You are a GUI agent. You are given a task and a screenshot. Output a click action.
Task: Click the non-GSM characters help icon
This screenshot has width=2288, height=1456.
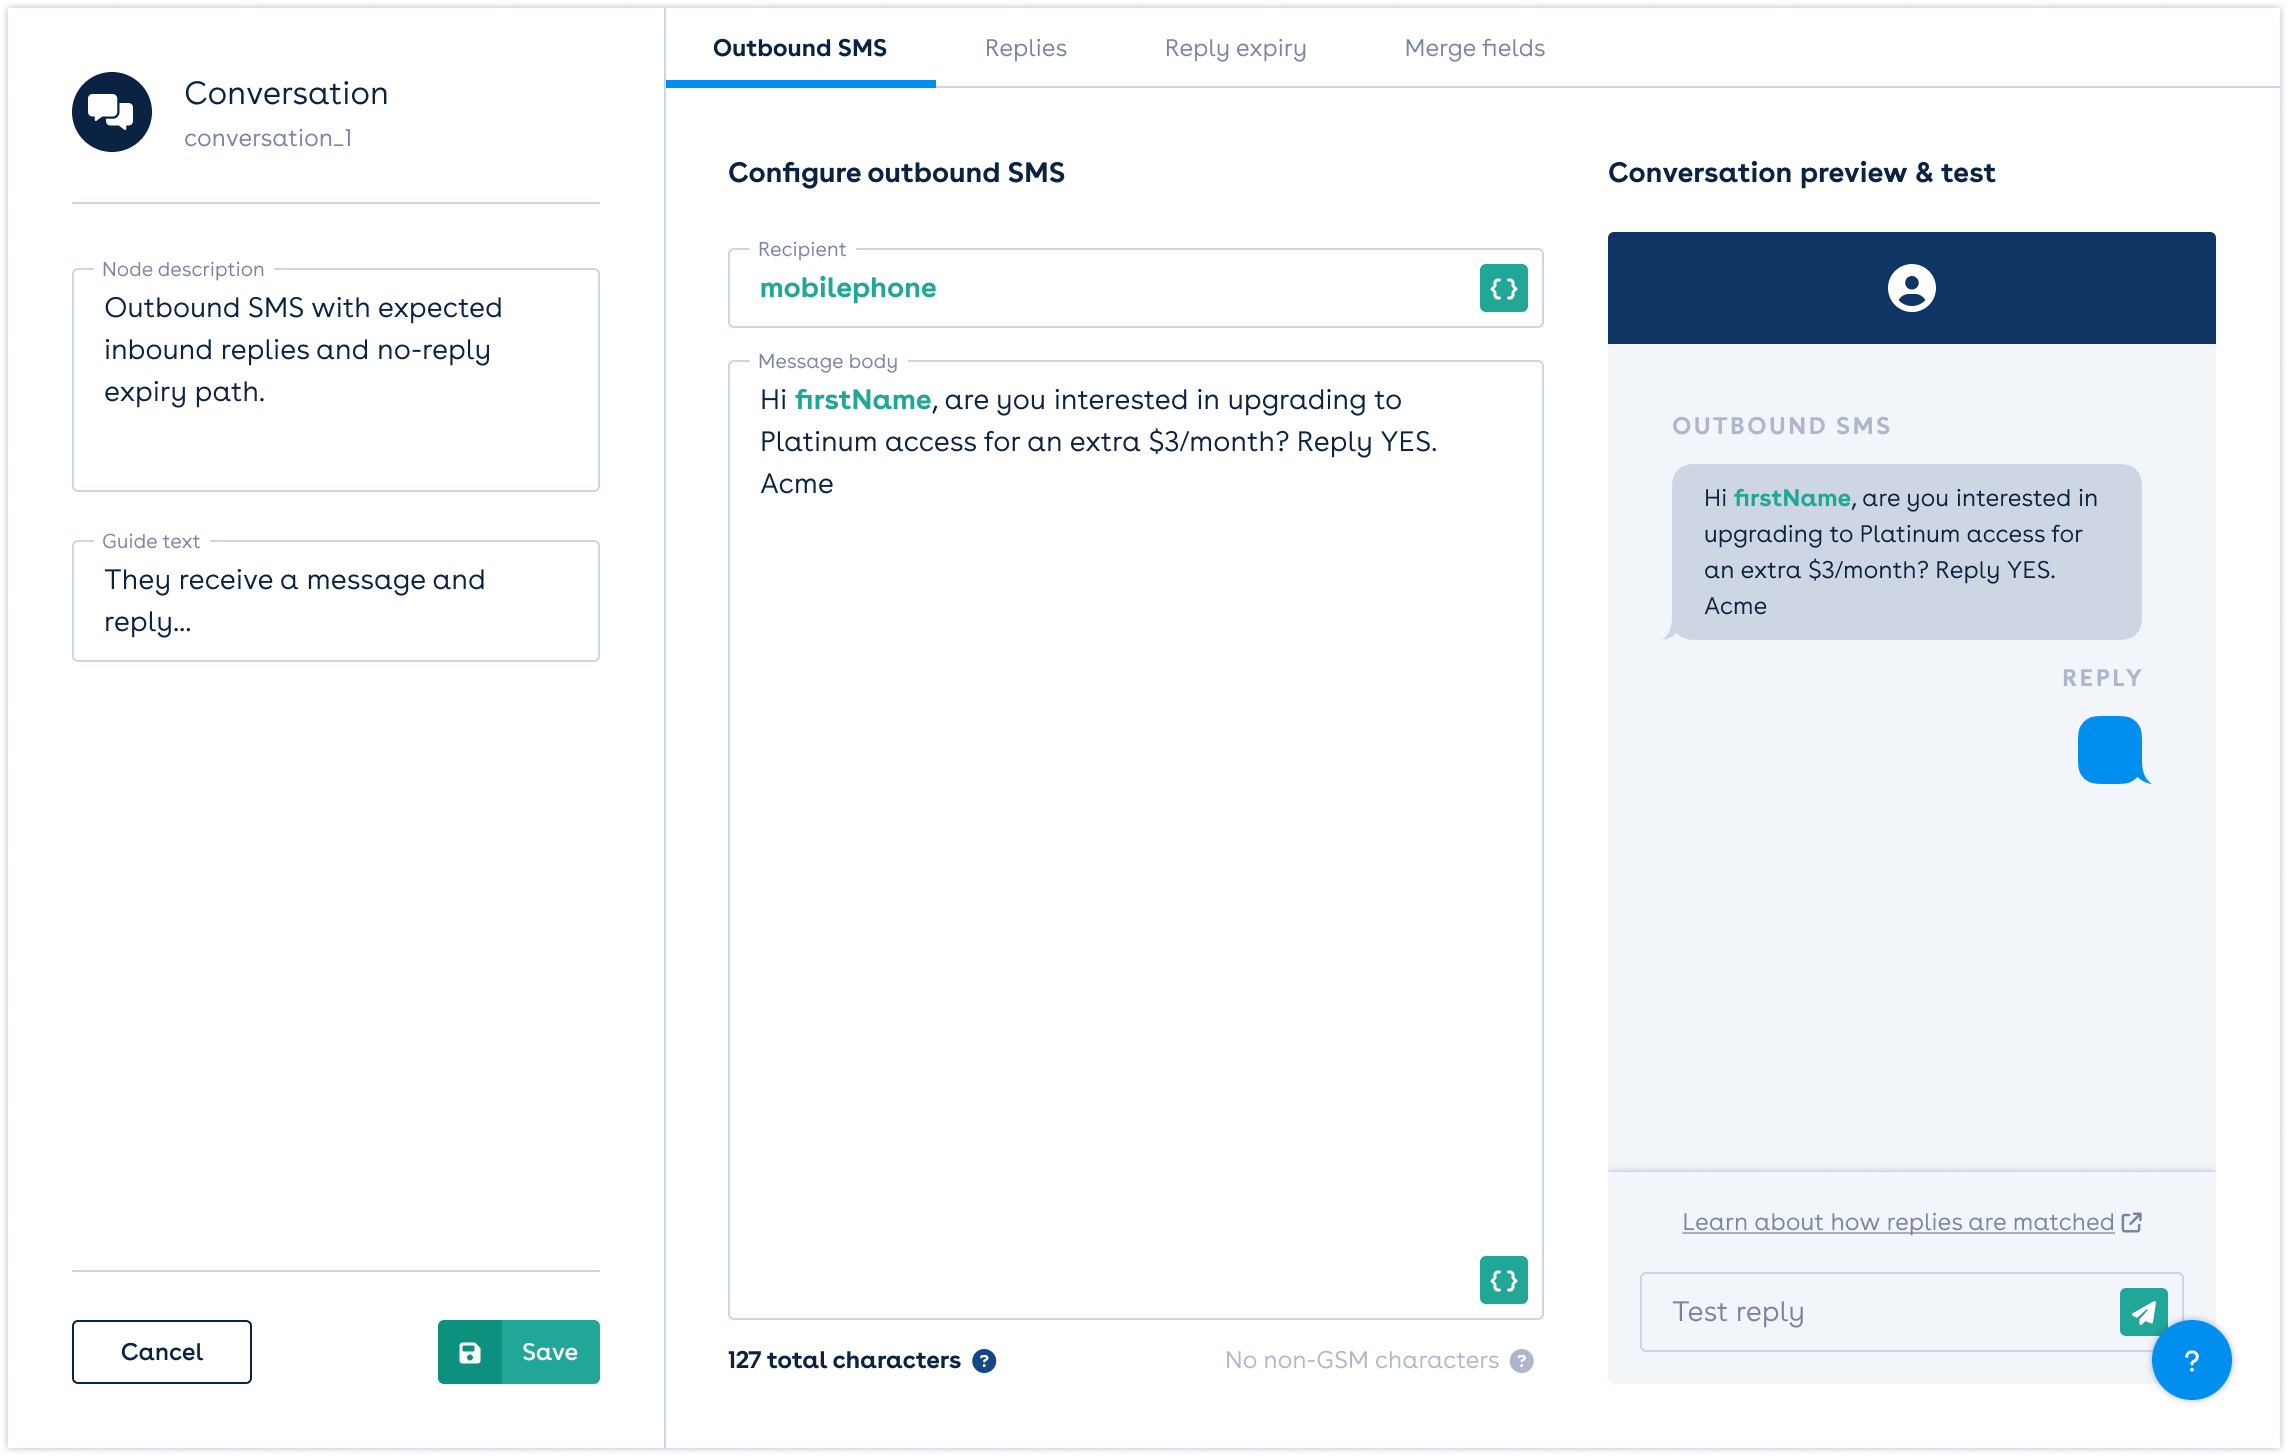[x=1521, y=1360]
